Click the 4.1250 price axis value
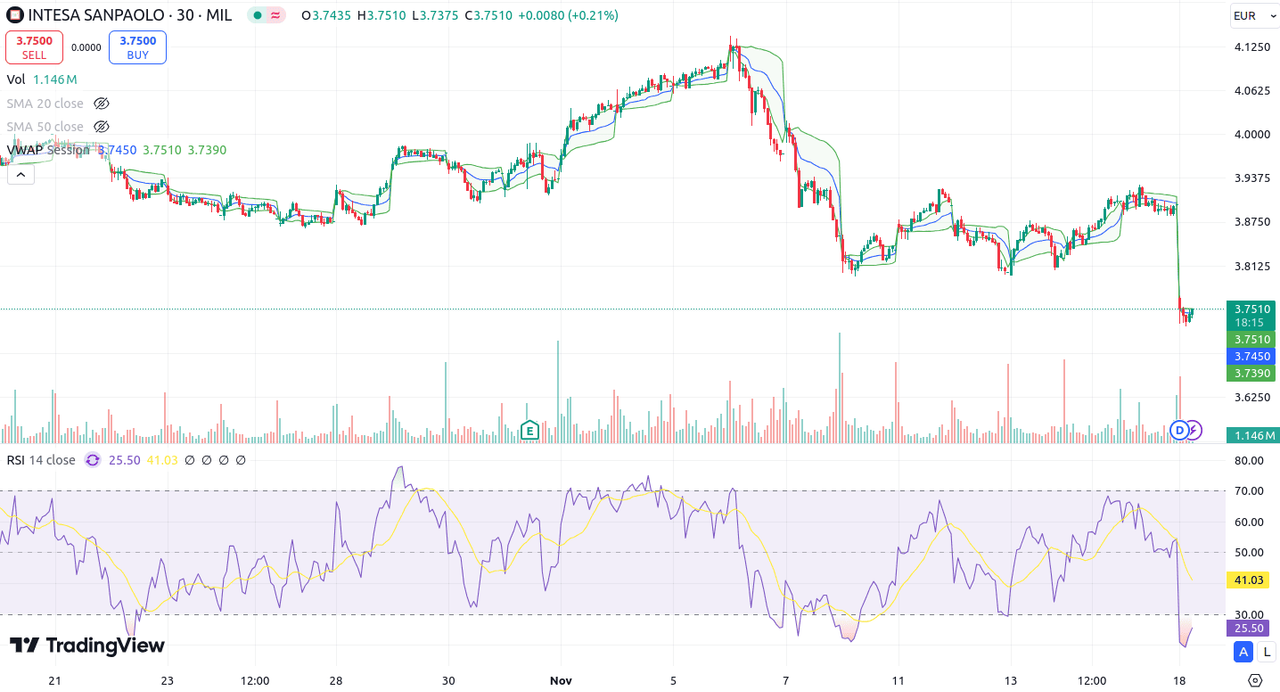Image resolution: width=1280 pixels, height=692 pixels. tap(1252, 47)
